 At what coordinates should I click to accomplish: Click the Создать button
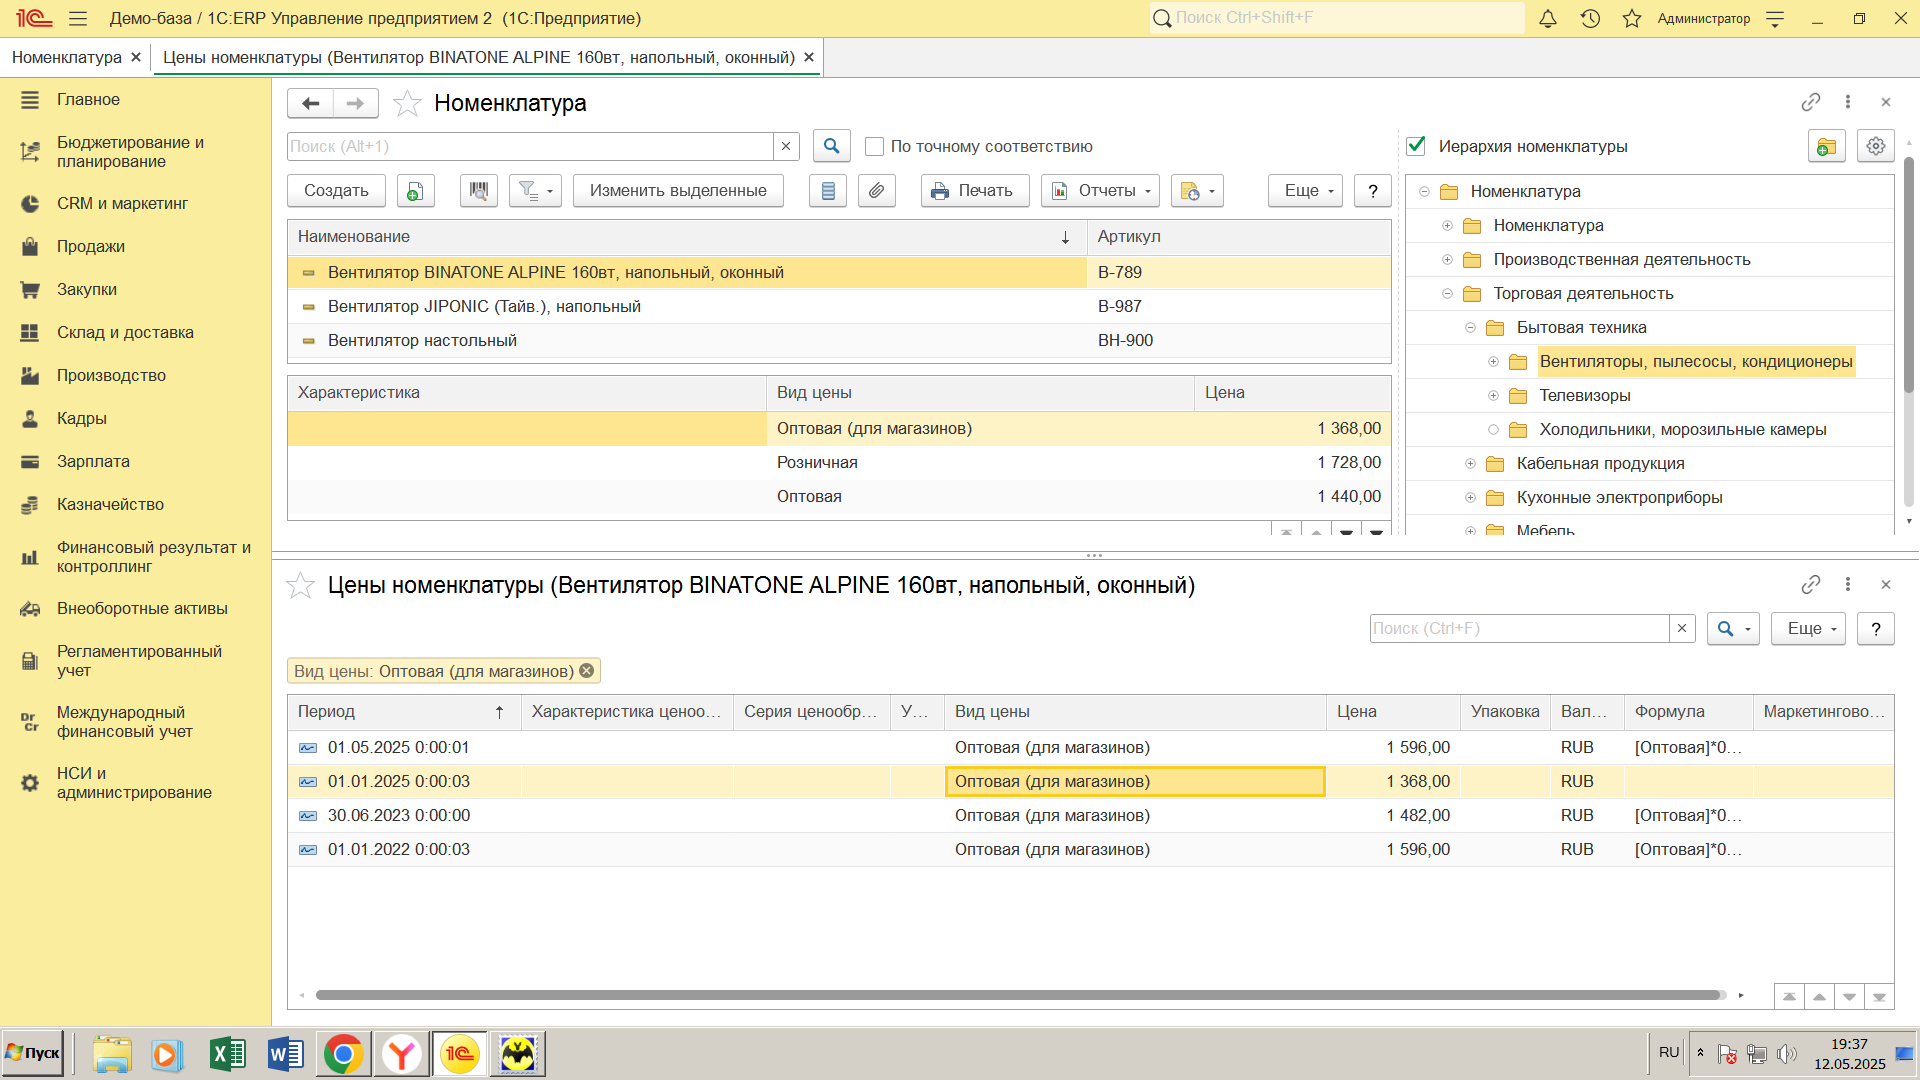tap(336, 191)
